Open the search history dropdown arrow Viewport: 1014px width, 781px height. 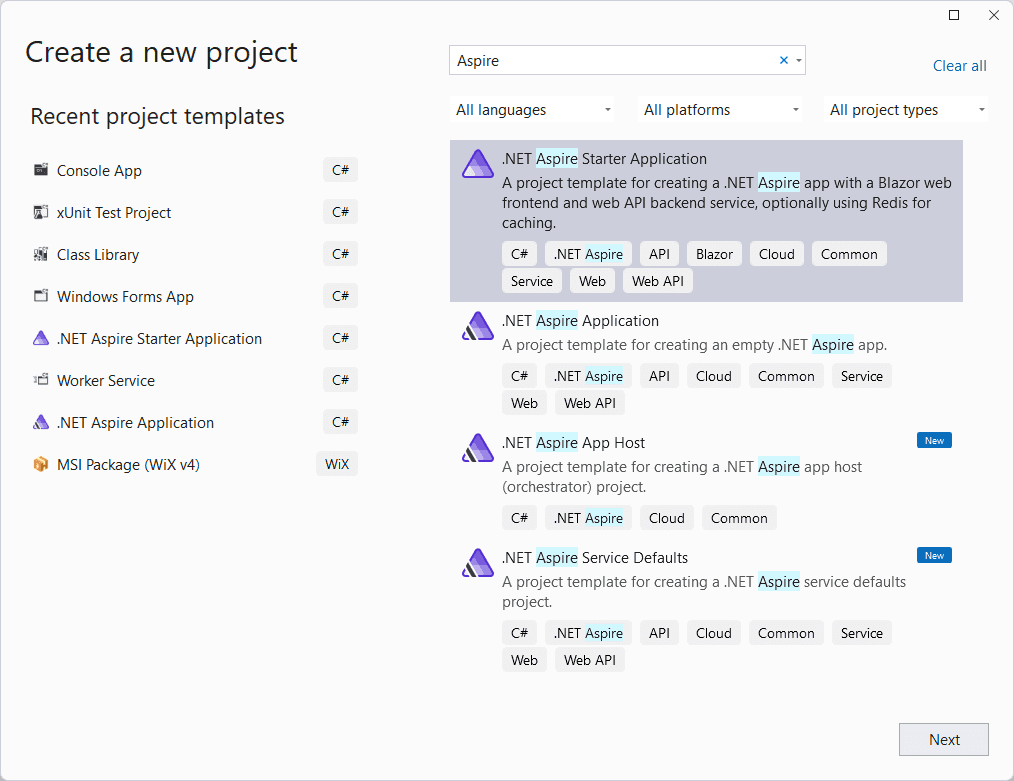coord(799,61)
